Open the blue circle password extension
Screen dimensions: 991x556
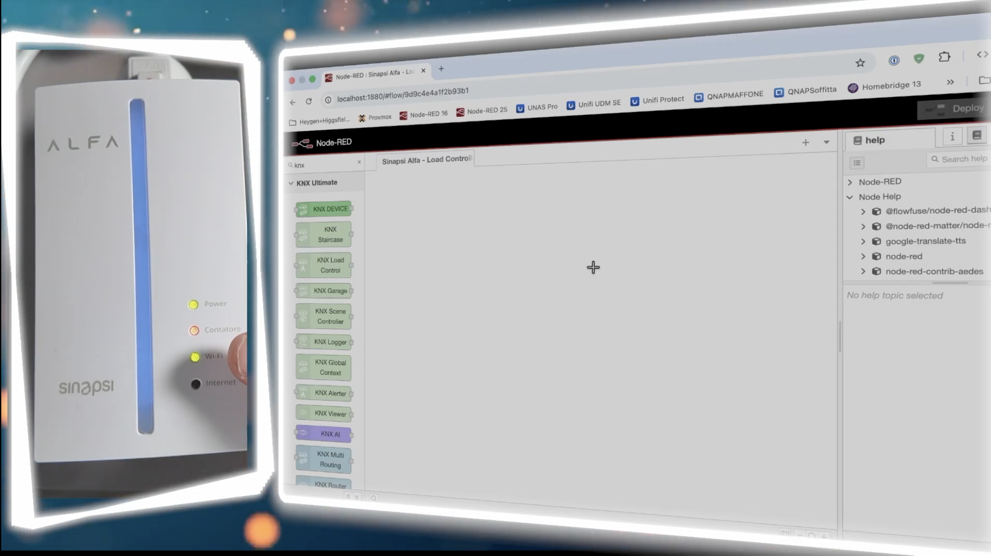tap(894, 61)
